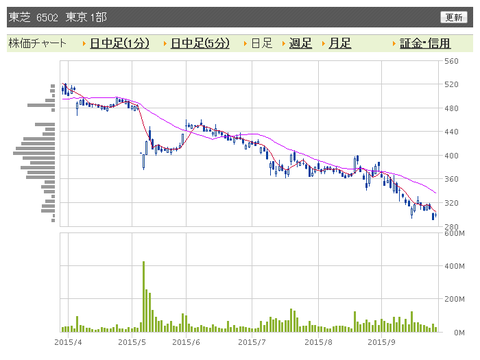Open the 日中足(5分) intraday chart link
This screenshot has height=360, width=480.
point(200,43)
